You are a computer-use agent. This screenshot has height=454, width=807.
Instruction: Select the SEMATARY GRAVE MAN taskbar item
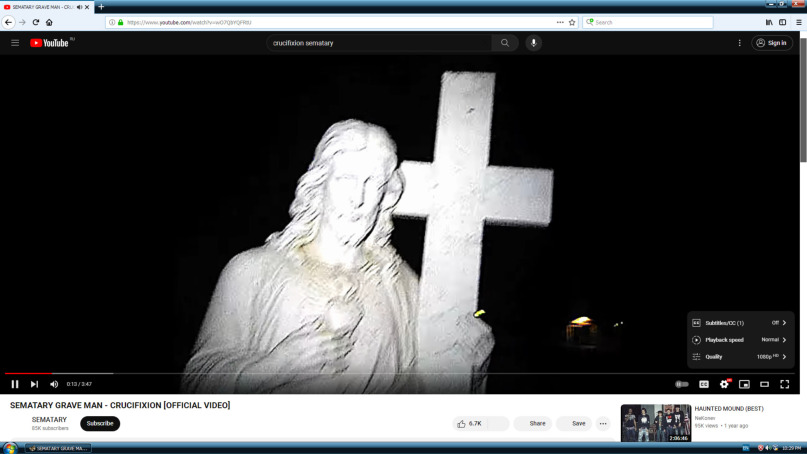click(x=59, y=448)
